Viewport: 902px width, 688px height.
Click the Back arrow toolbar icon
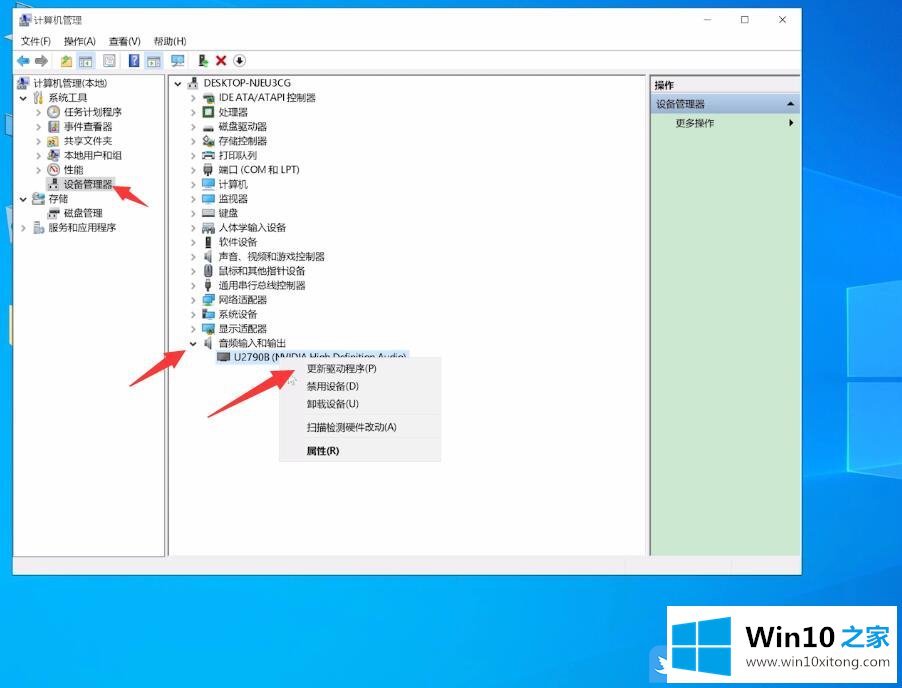23,60
